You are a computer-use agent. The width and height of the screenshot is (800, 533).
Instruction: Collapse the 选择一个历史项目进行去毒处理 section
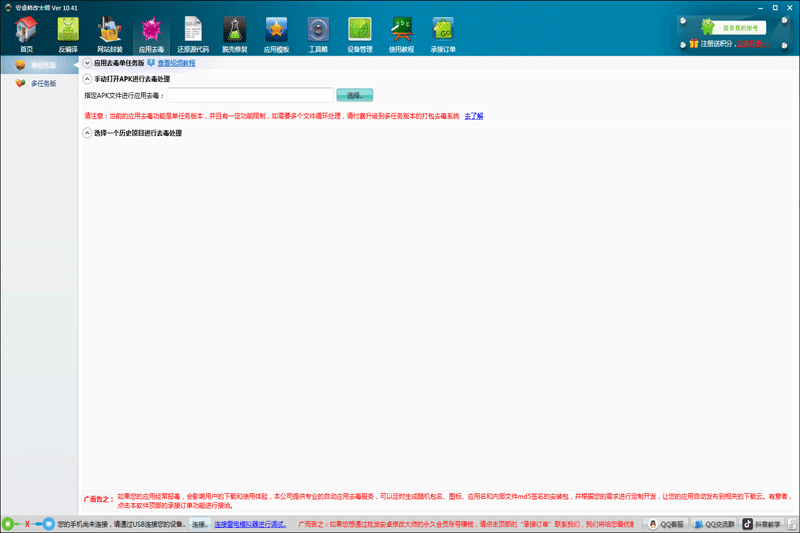click(88, 133)
